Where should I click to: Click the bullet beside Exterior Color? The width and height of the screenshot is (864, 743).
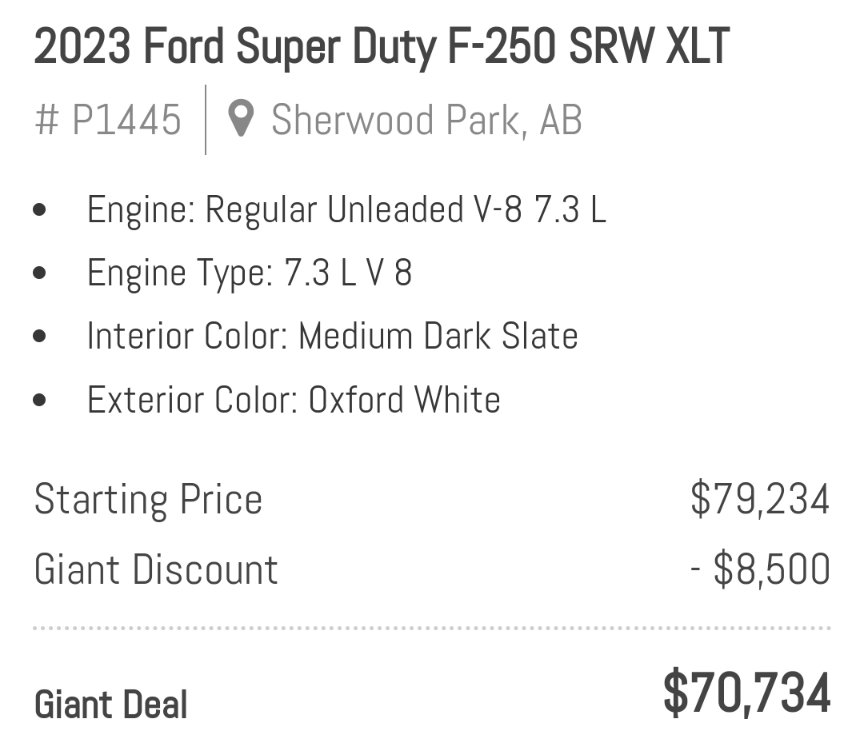(40, 400)
